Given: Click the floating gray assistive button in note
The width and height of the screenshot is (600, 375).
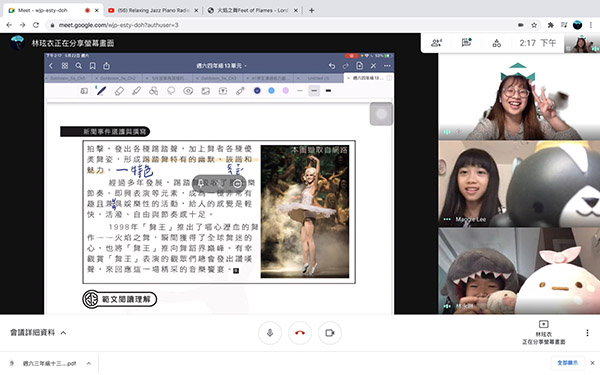Looking at the screenshot, I should [x=381, y=114].
